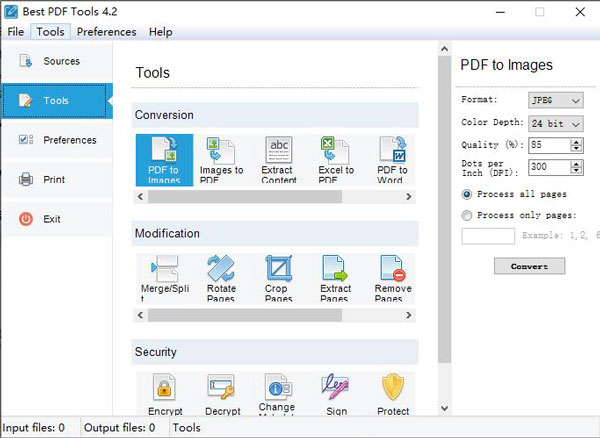Open the Color Depth dropdown
600x438 pixels.
click(x=556, y=124)
